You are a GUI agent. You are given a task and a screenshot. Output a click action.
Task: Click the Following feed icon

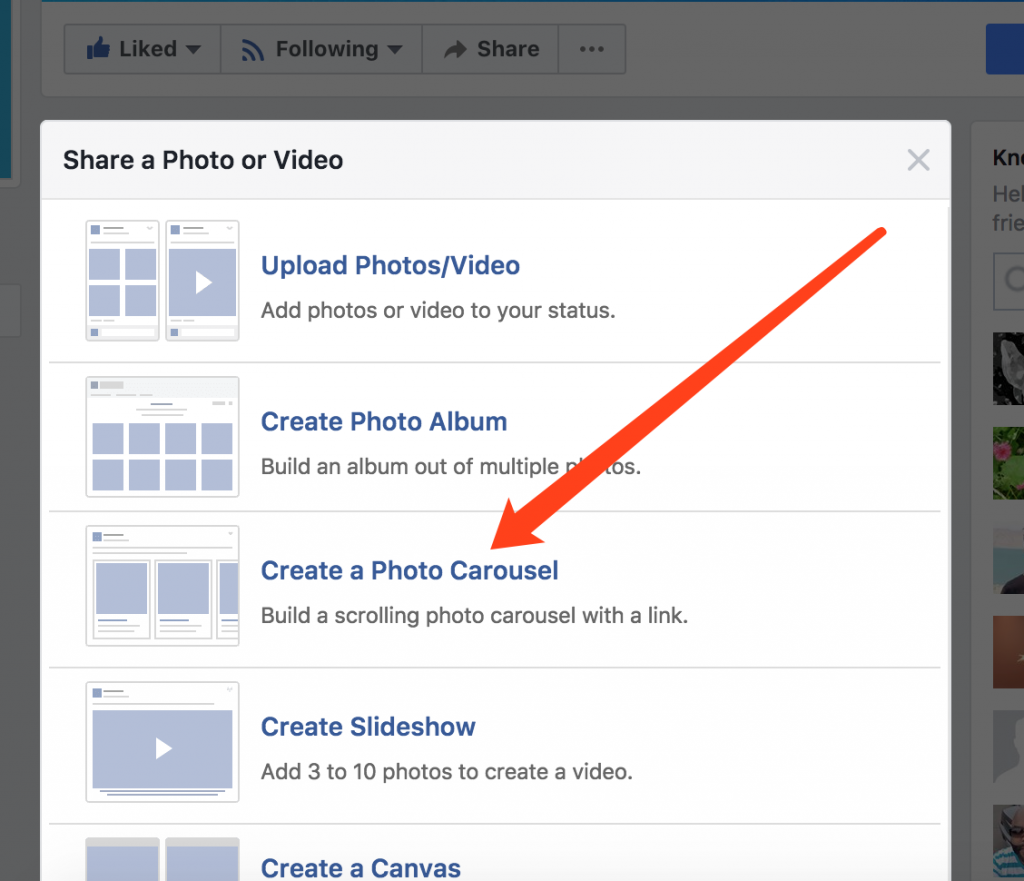tap(252, 50)
